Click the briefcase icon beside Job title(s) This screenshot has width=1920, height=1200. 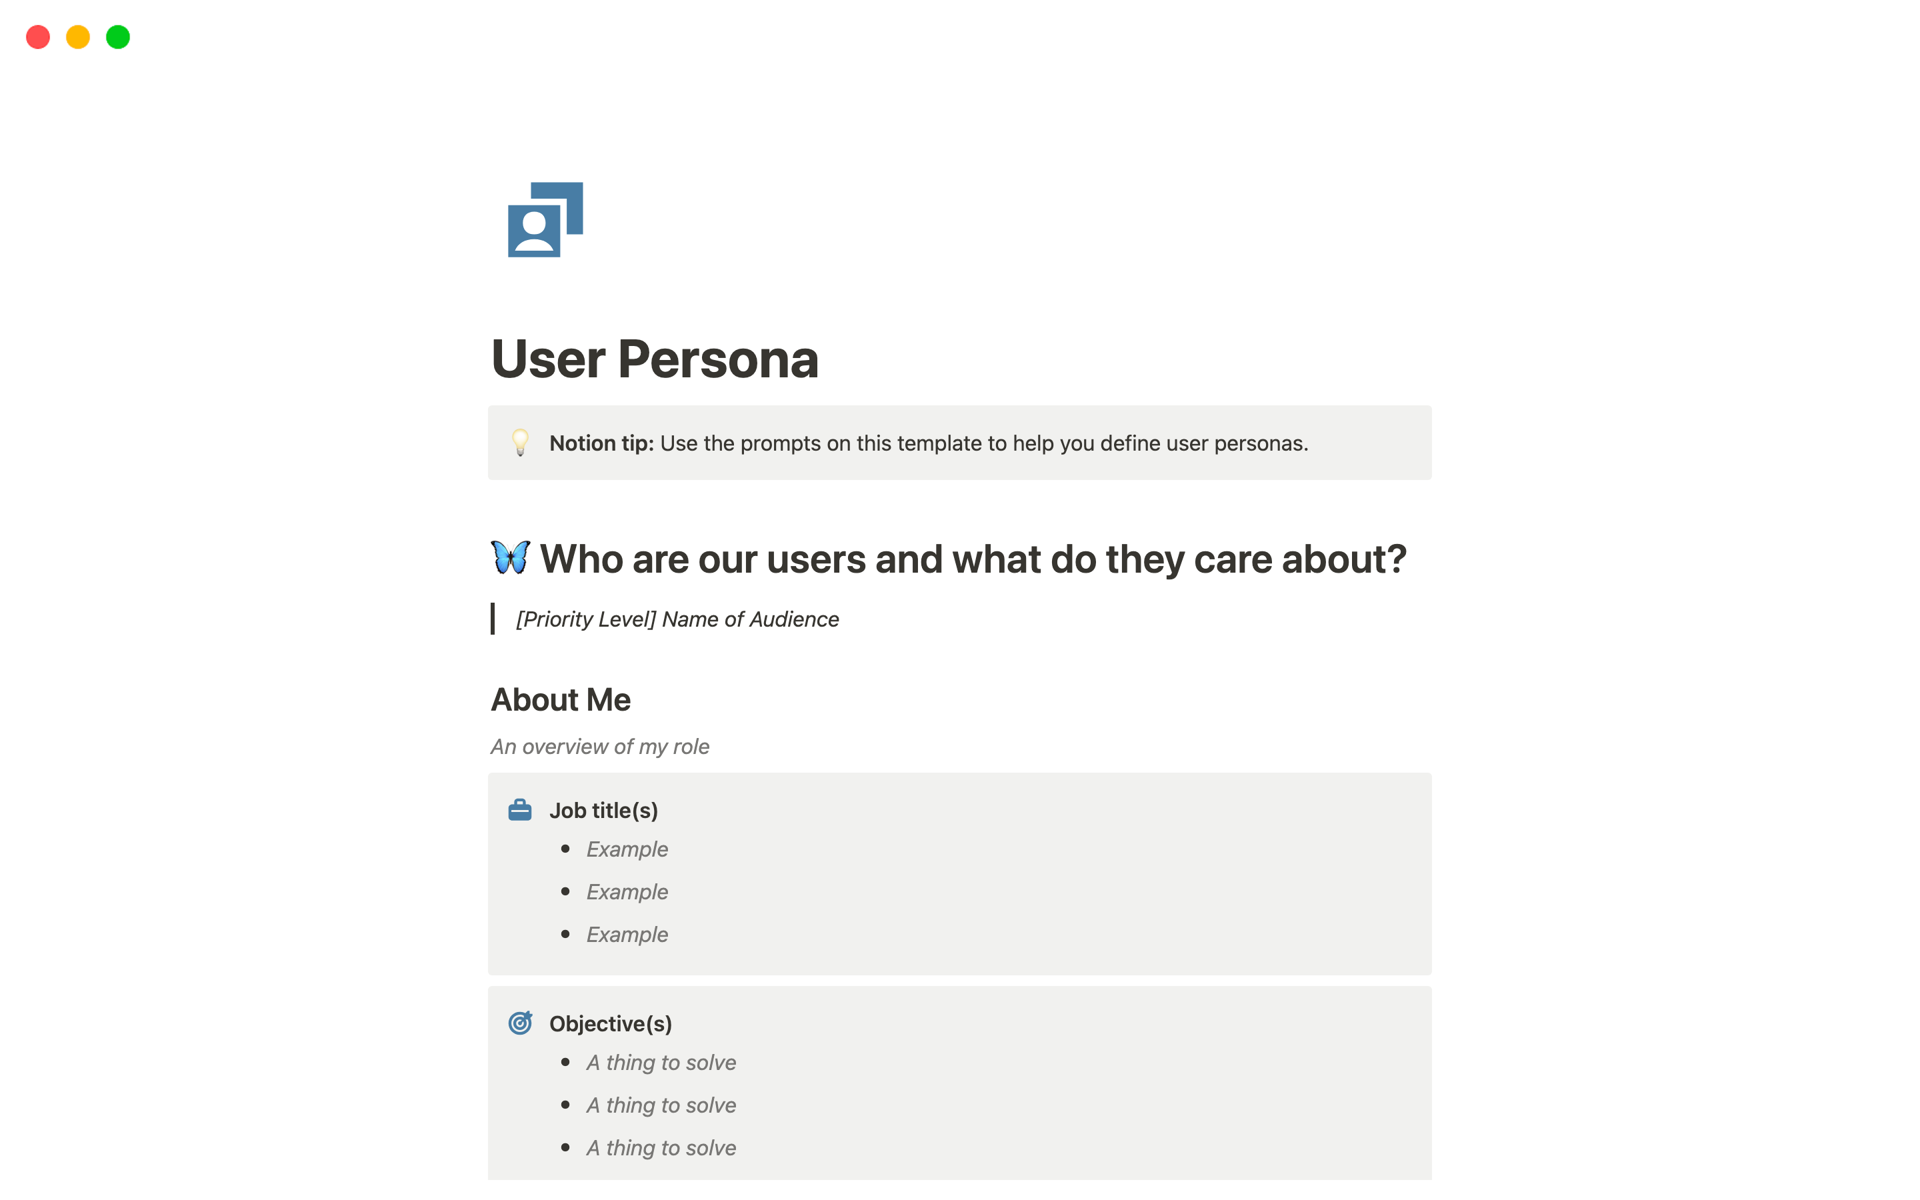(x=520, y=810)
